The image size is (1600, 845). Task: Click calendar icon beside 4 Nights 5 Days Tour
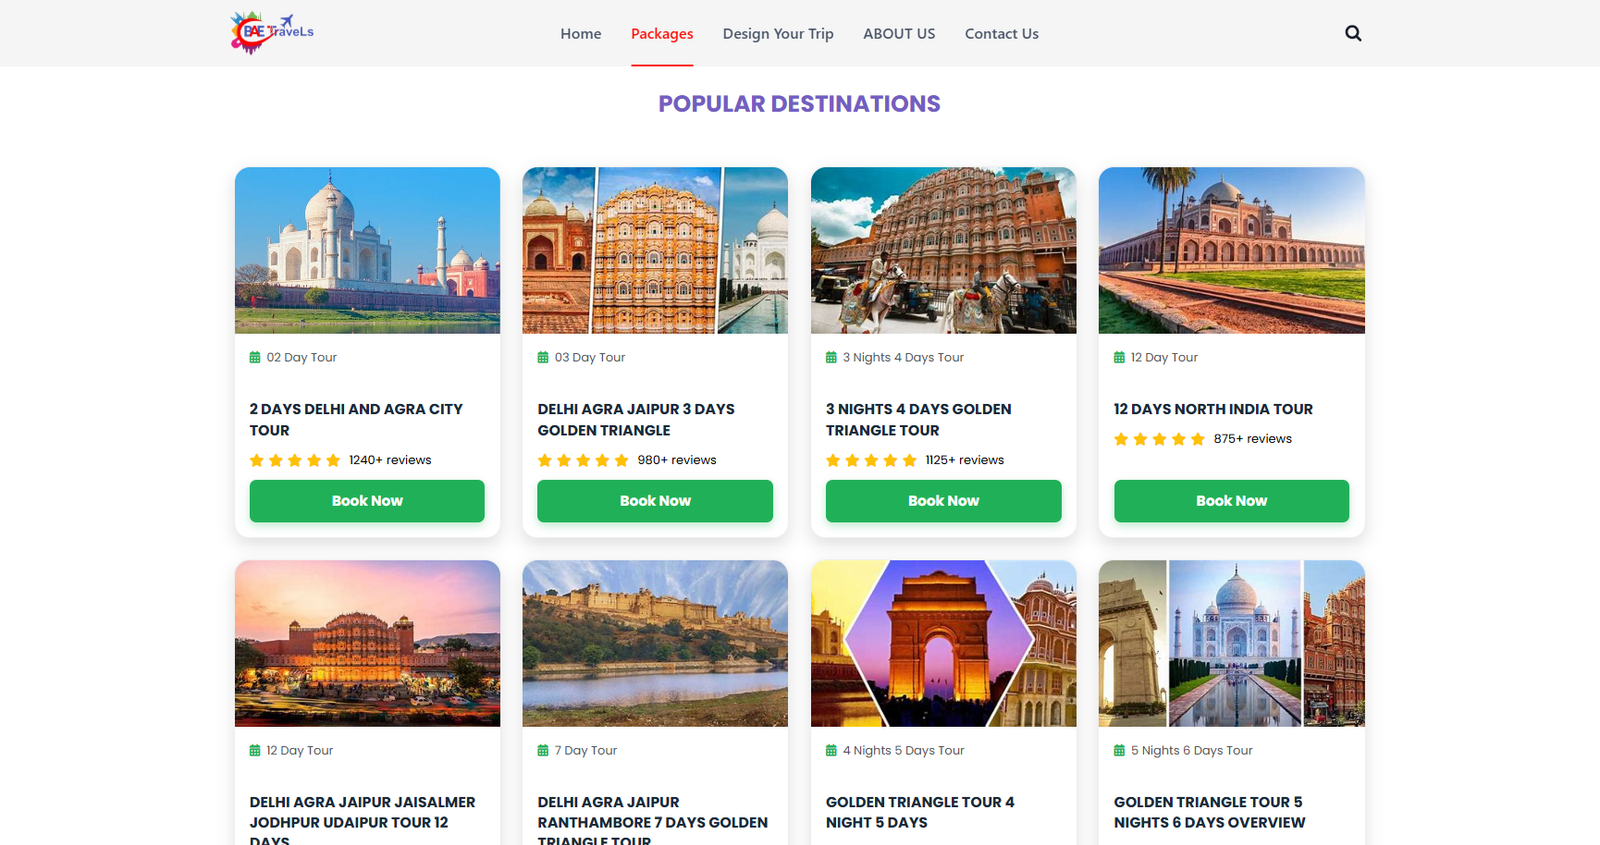[x=831, y=750]
